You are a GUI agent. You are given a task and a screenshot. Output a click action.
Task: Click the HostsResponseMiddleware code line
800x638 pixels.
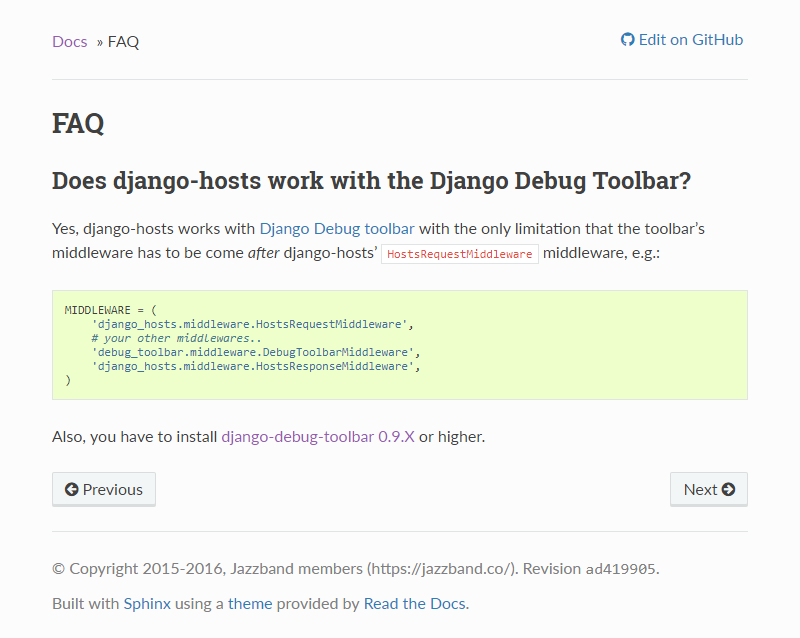click(256, 366)
